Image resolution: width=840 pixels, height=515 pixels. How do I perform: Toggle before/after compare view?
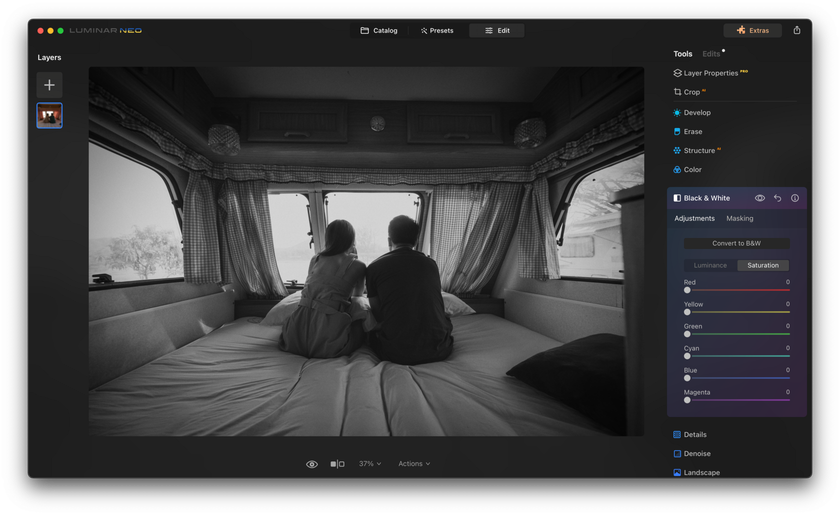[338, 464]
